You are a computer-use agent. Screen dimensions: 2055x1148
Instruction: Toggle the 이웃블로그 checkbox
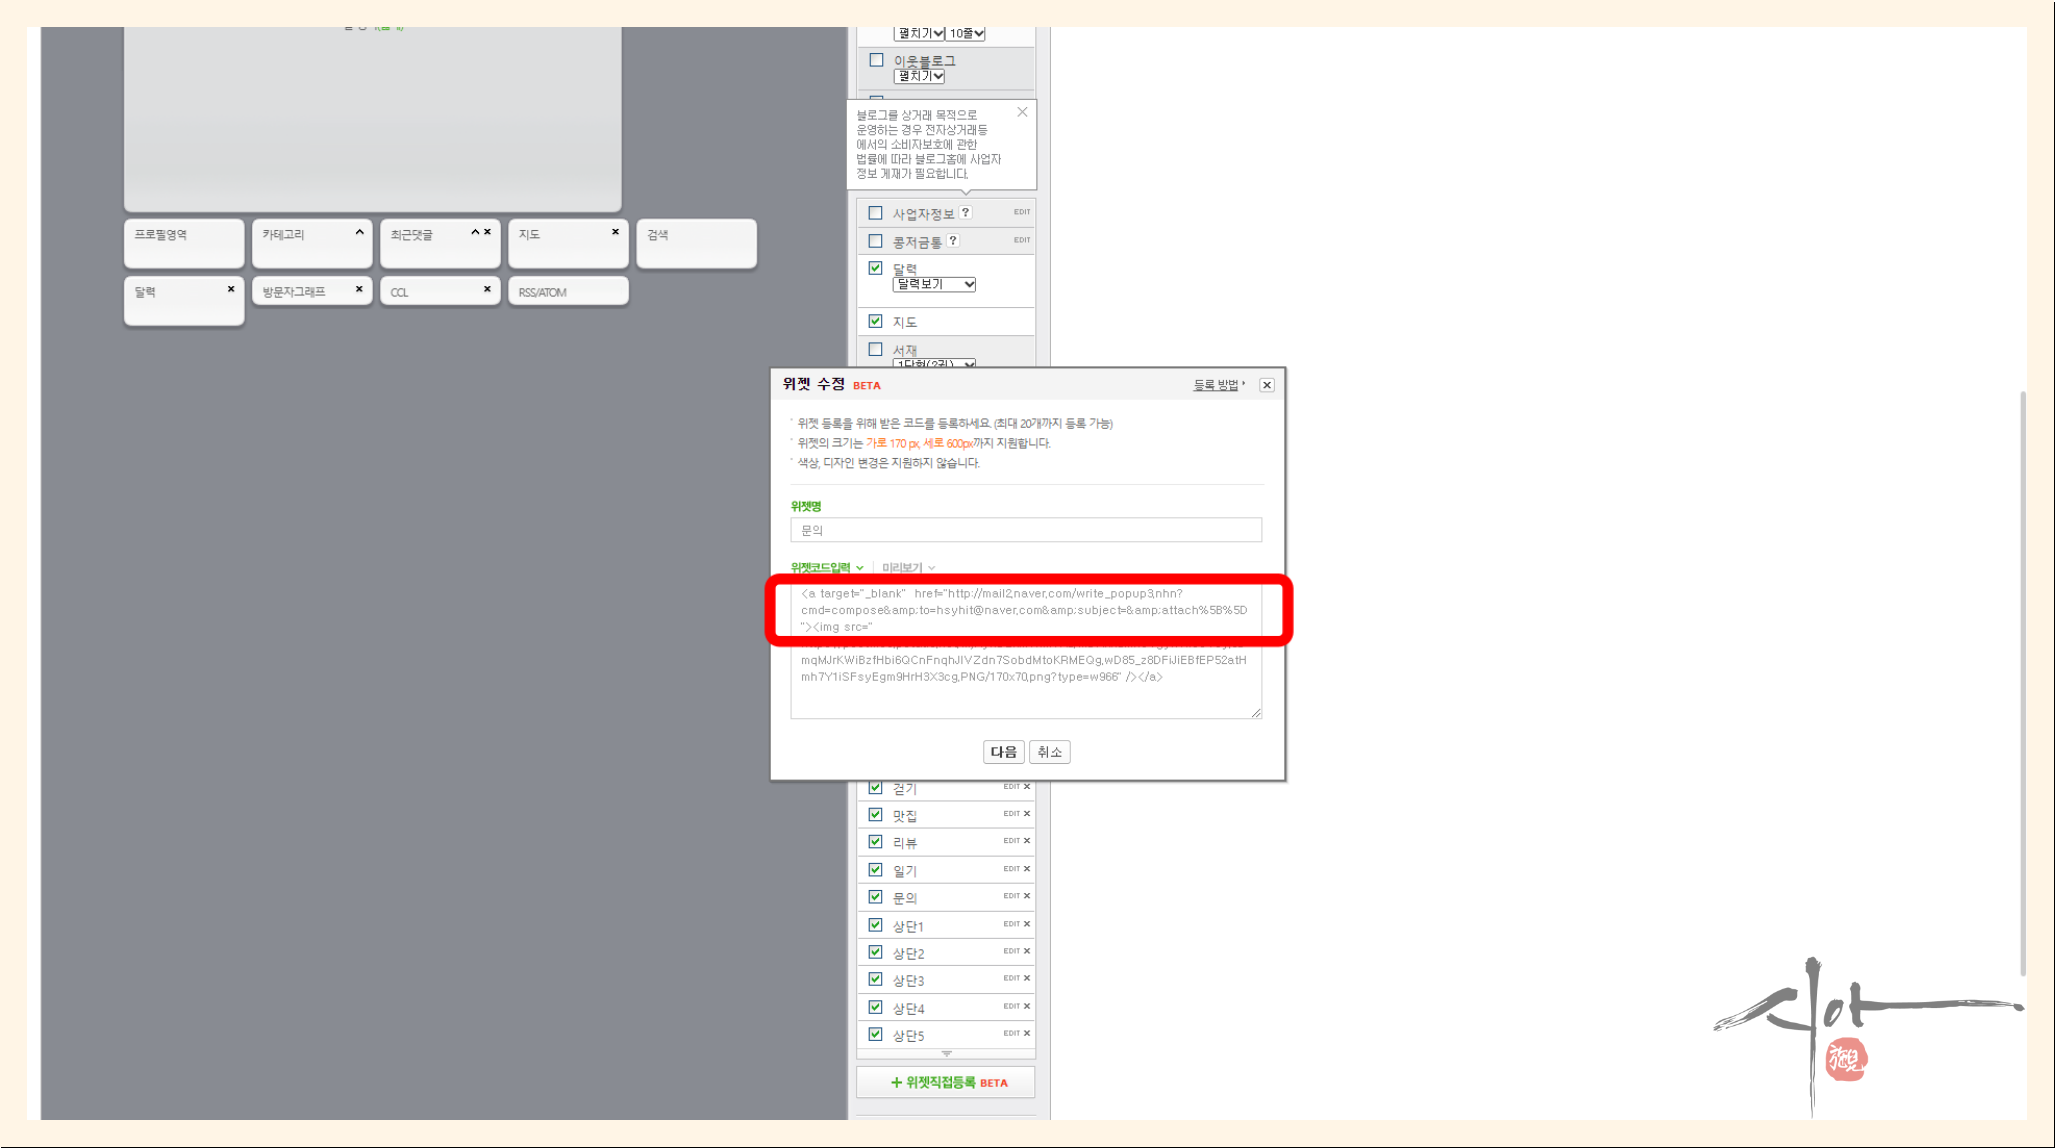click(x=876, y=60)
